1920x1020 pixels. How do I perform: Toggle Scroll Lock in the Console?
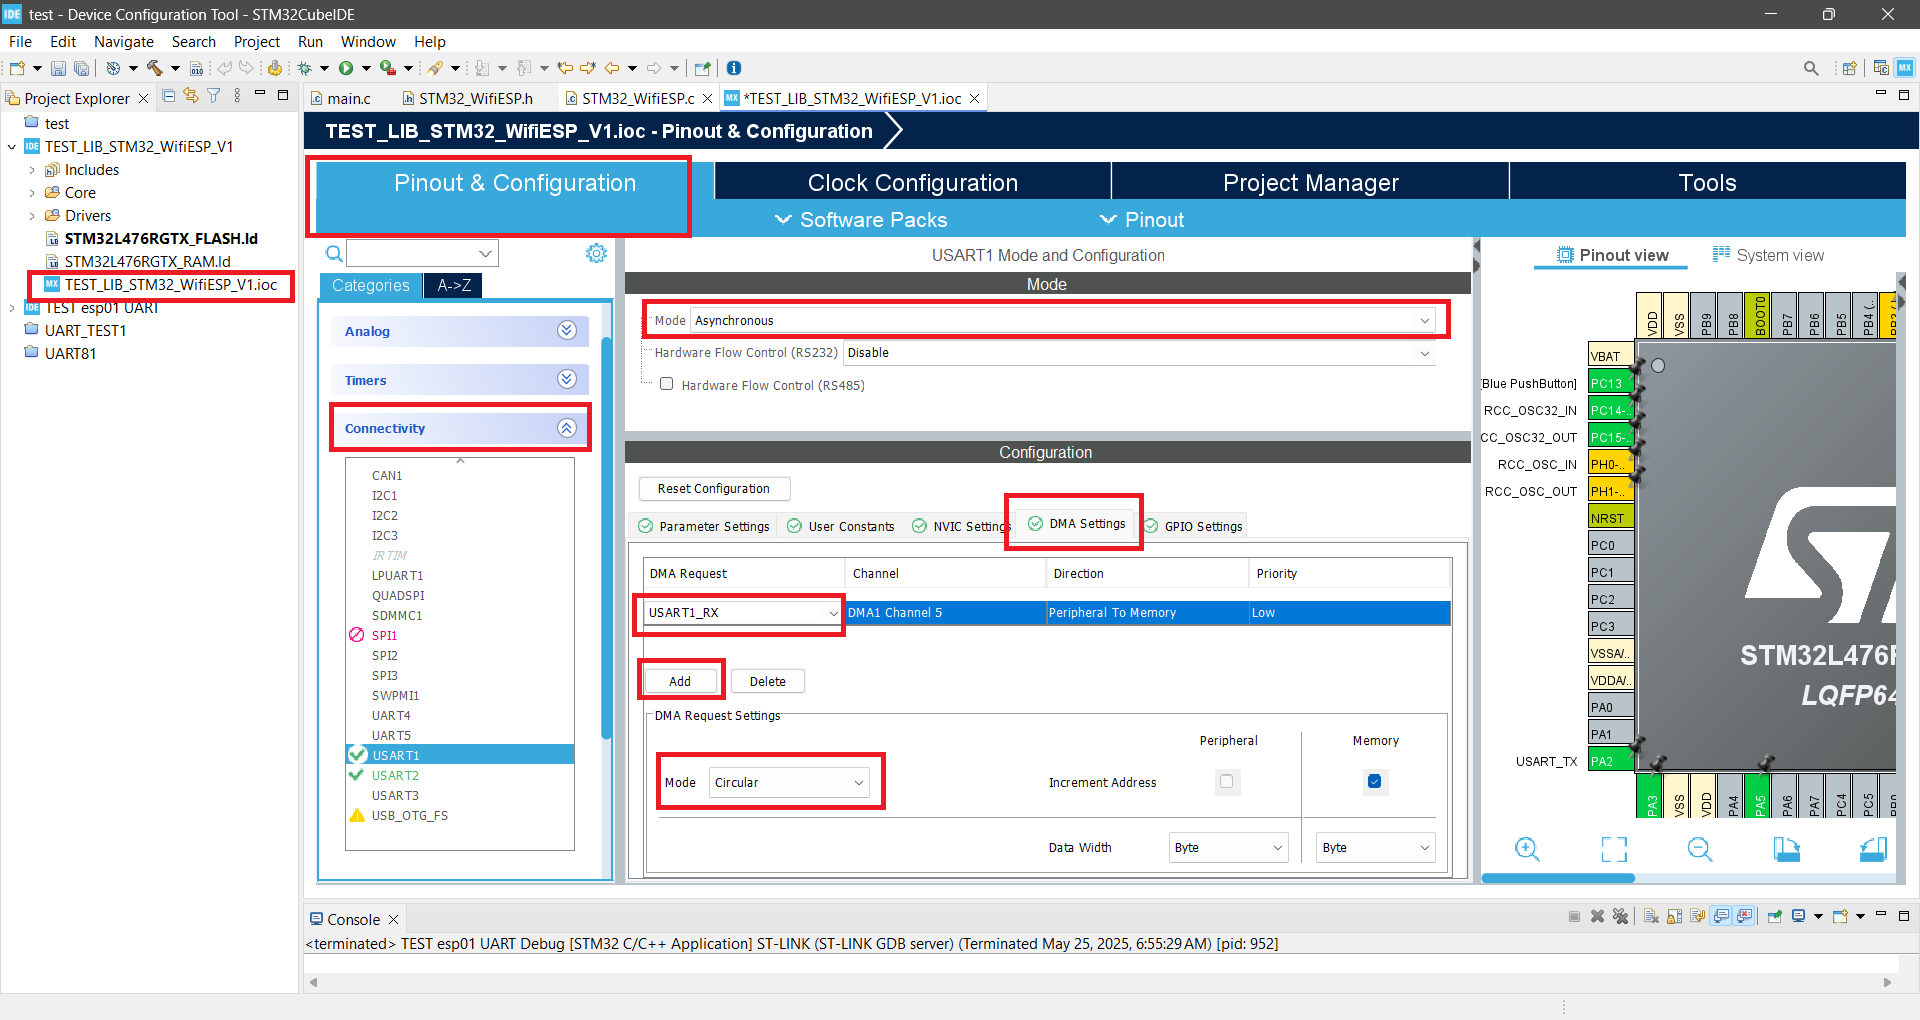pyautogui.click(x=1674, y=916)
